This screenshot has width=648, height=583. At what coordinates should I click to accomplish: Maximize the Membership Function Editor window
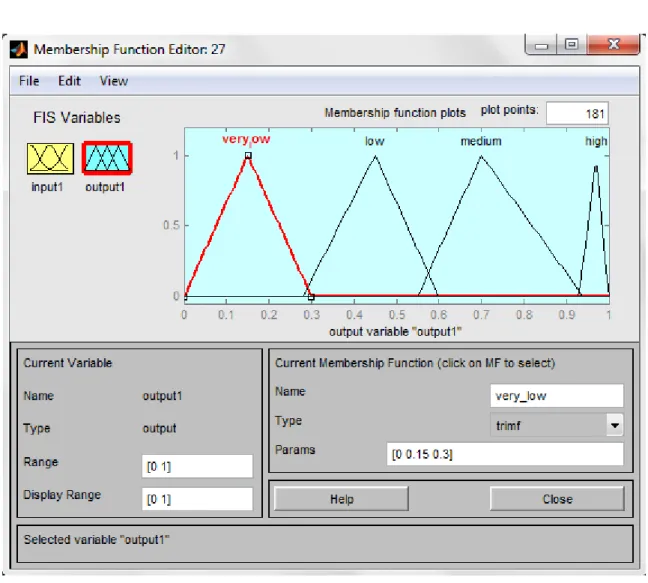572,44
